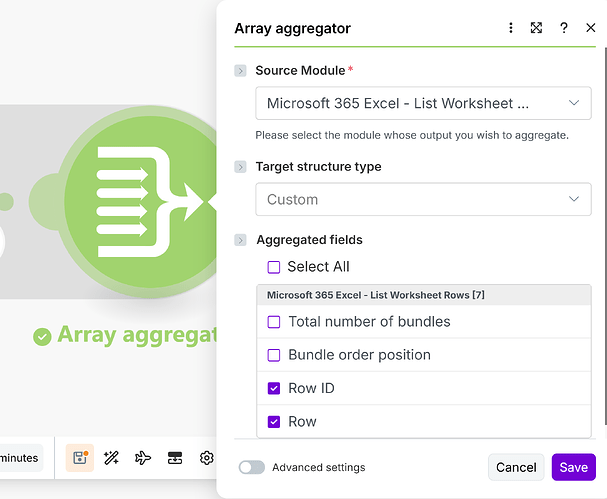This screenshot has width=607, height=499.
Task: Open the panel's three-dot options menu
Action: [511, 28]
